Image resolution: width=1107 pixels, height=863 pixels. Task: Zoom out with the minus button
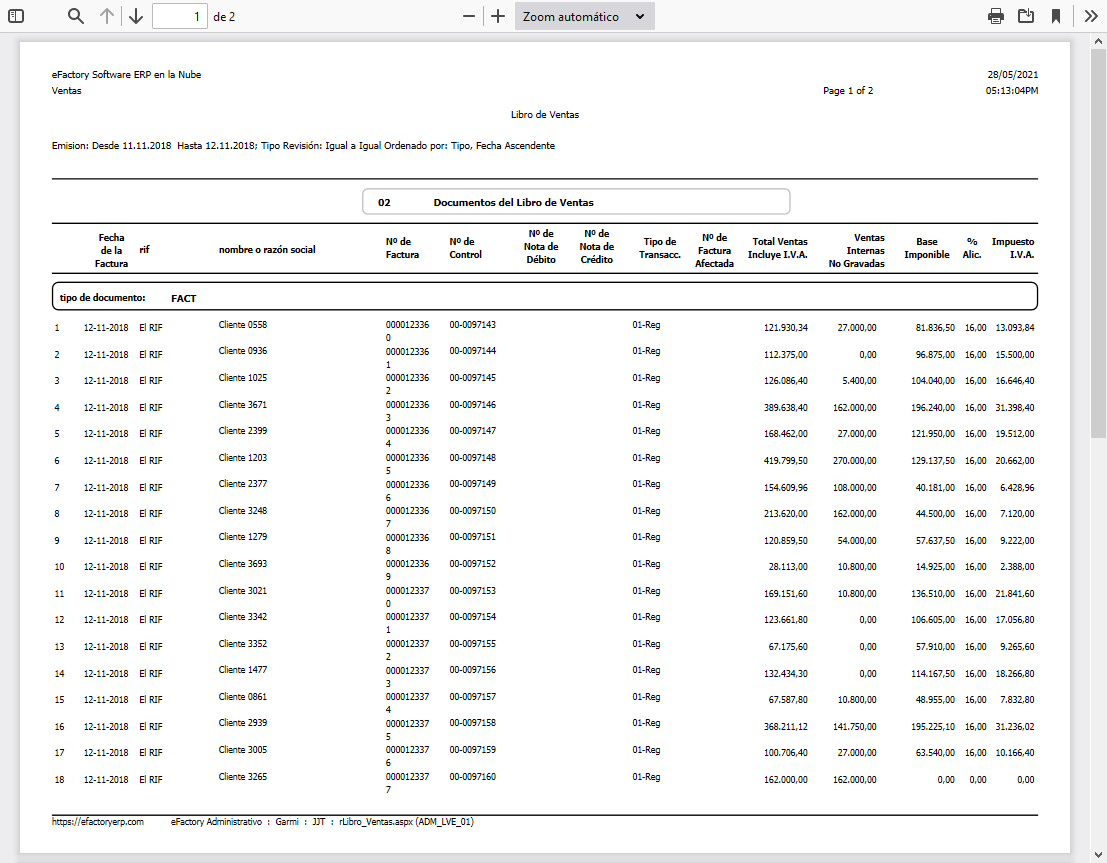(468, 16)
